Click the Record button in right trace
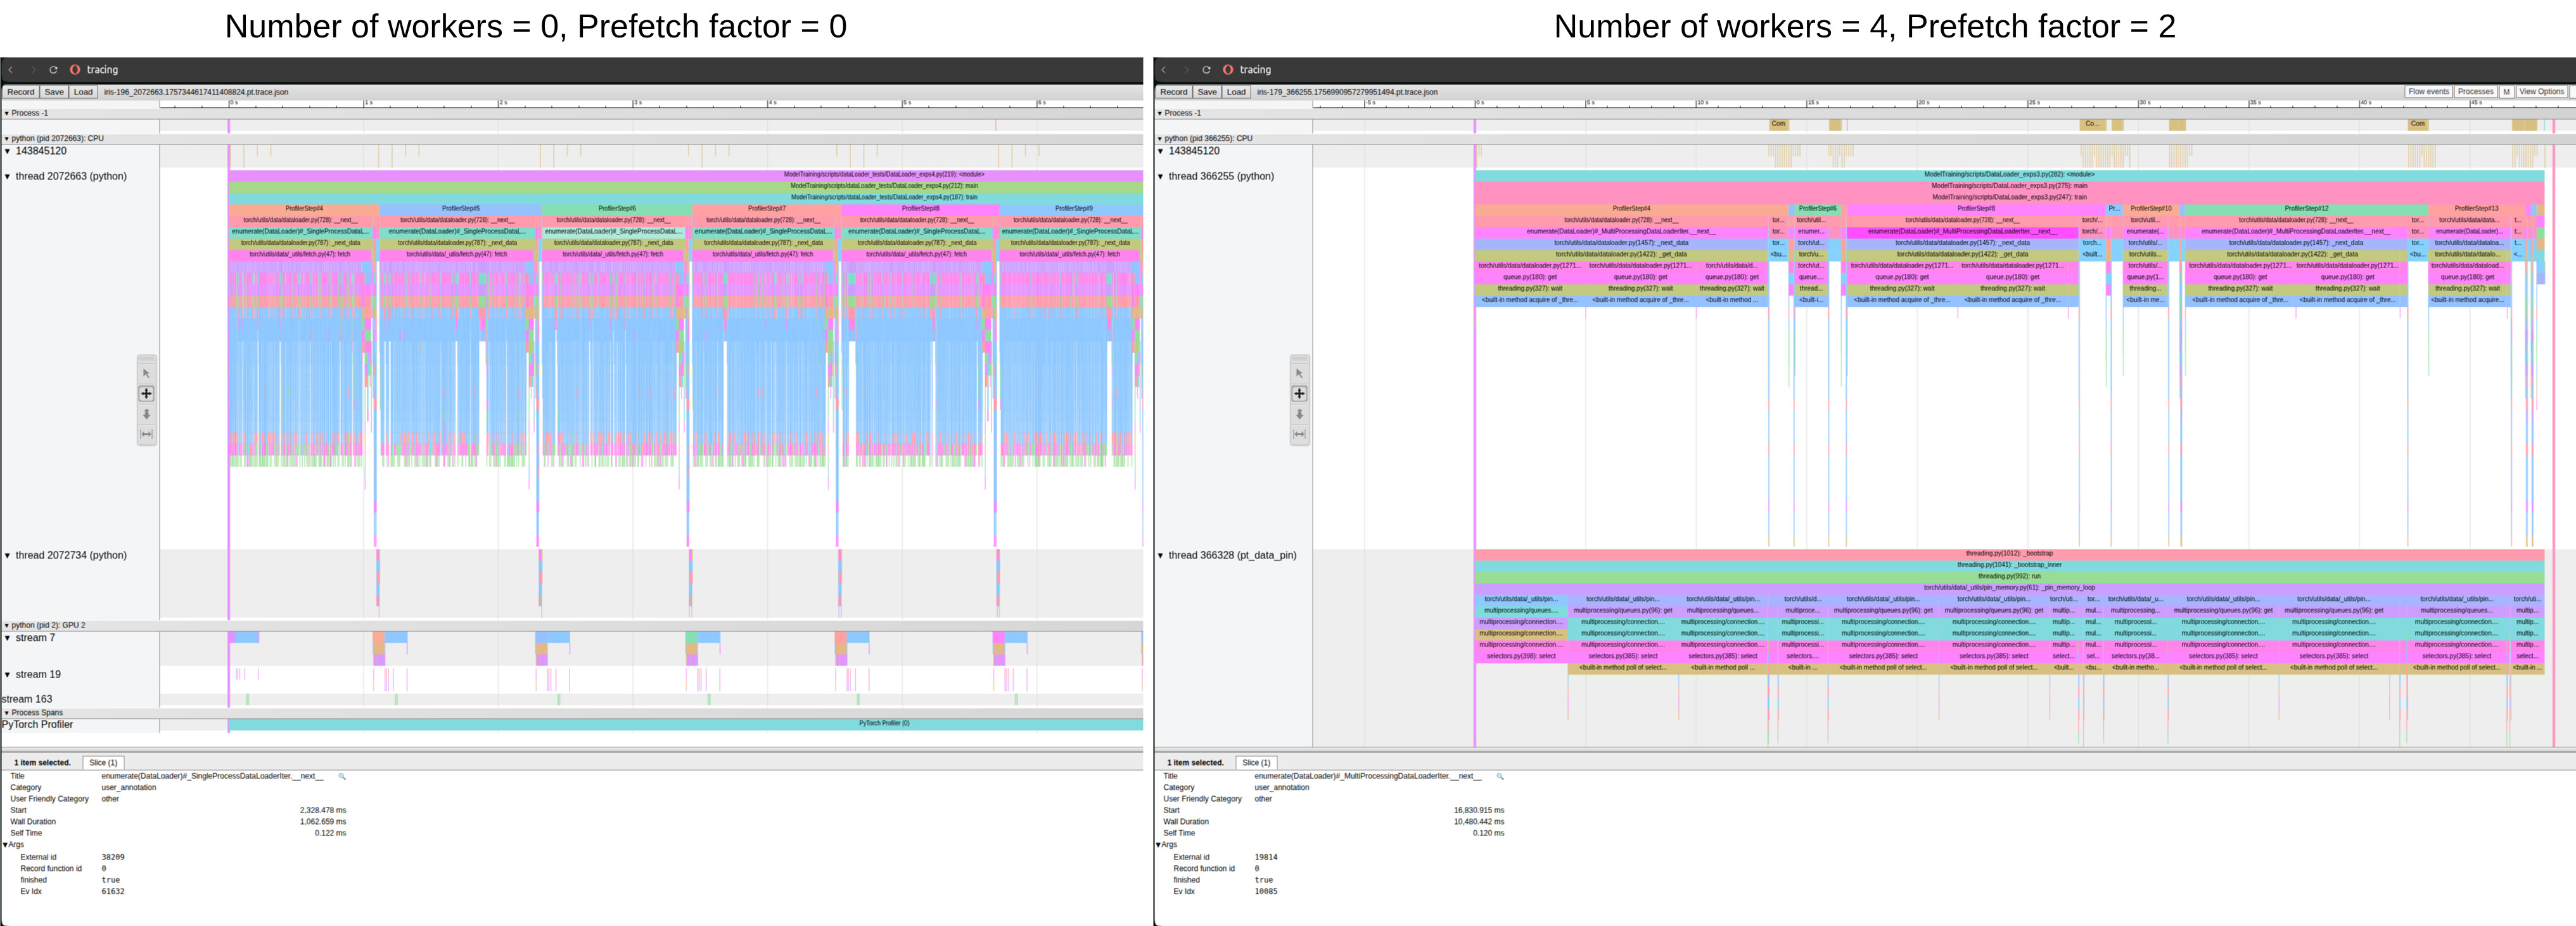2576x926 pixels. (1173, 92)
